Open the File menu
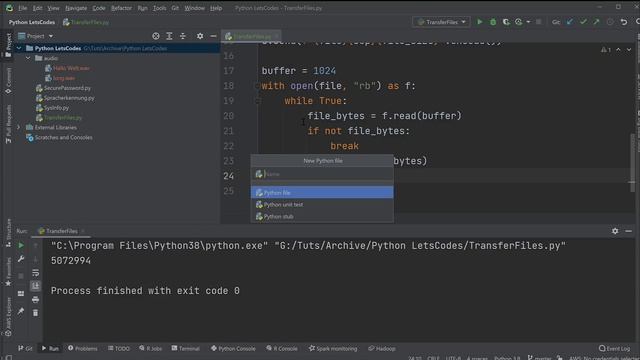640x360 pixels. coord(22,8)
